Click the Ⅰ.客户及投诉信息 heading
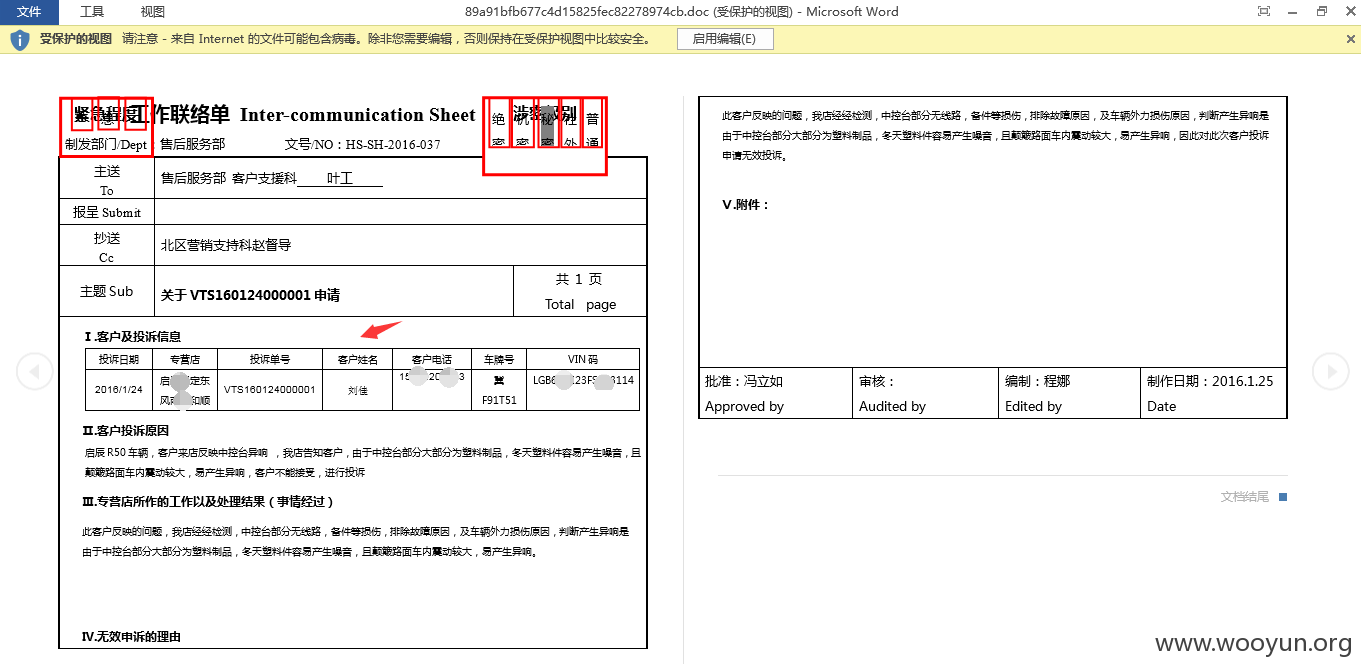Screen dimensions: 1361x672 point(132,337)
